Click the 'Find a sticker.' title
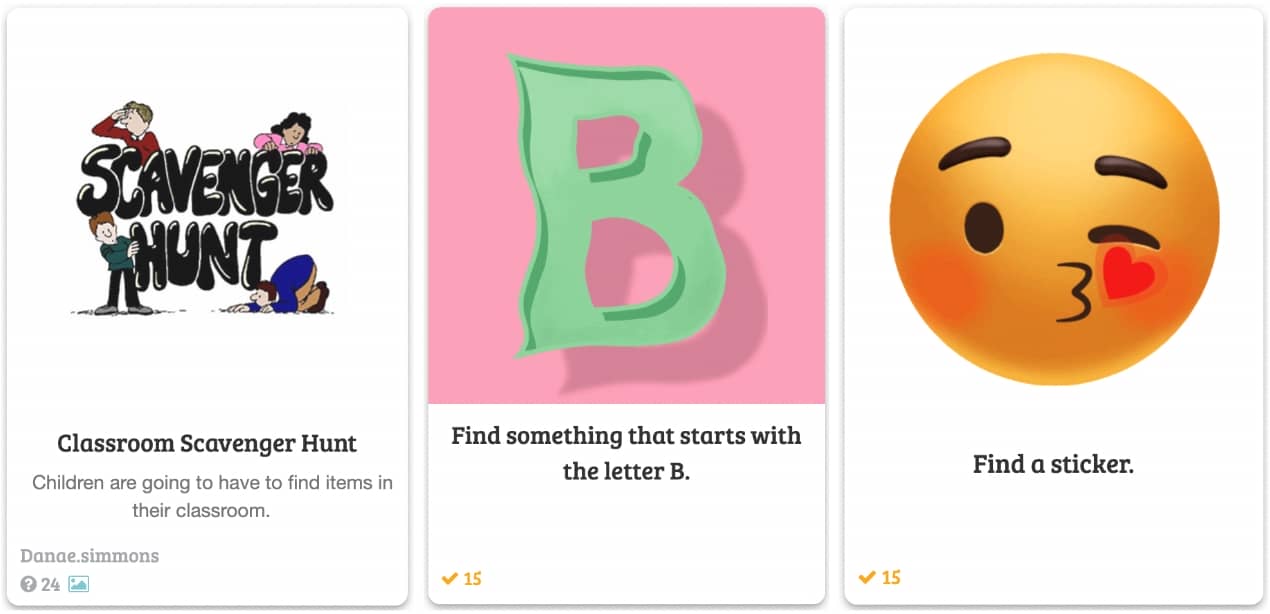Screen dimensions: 1270x614 coord(1053,464)
